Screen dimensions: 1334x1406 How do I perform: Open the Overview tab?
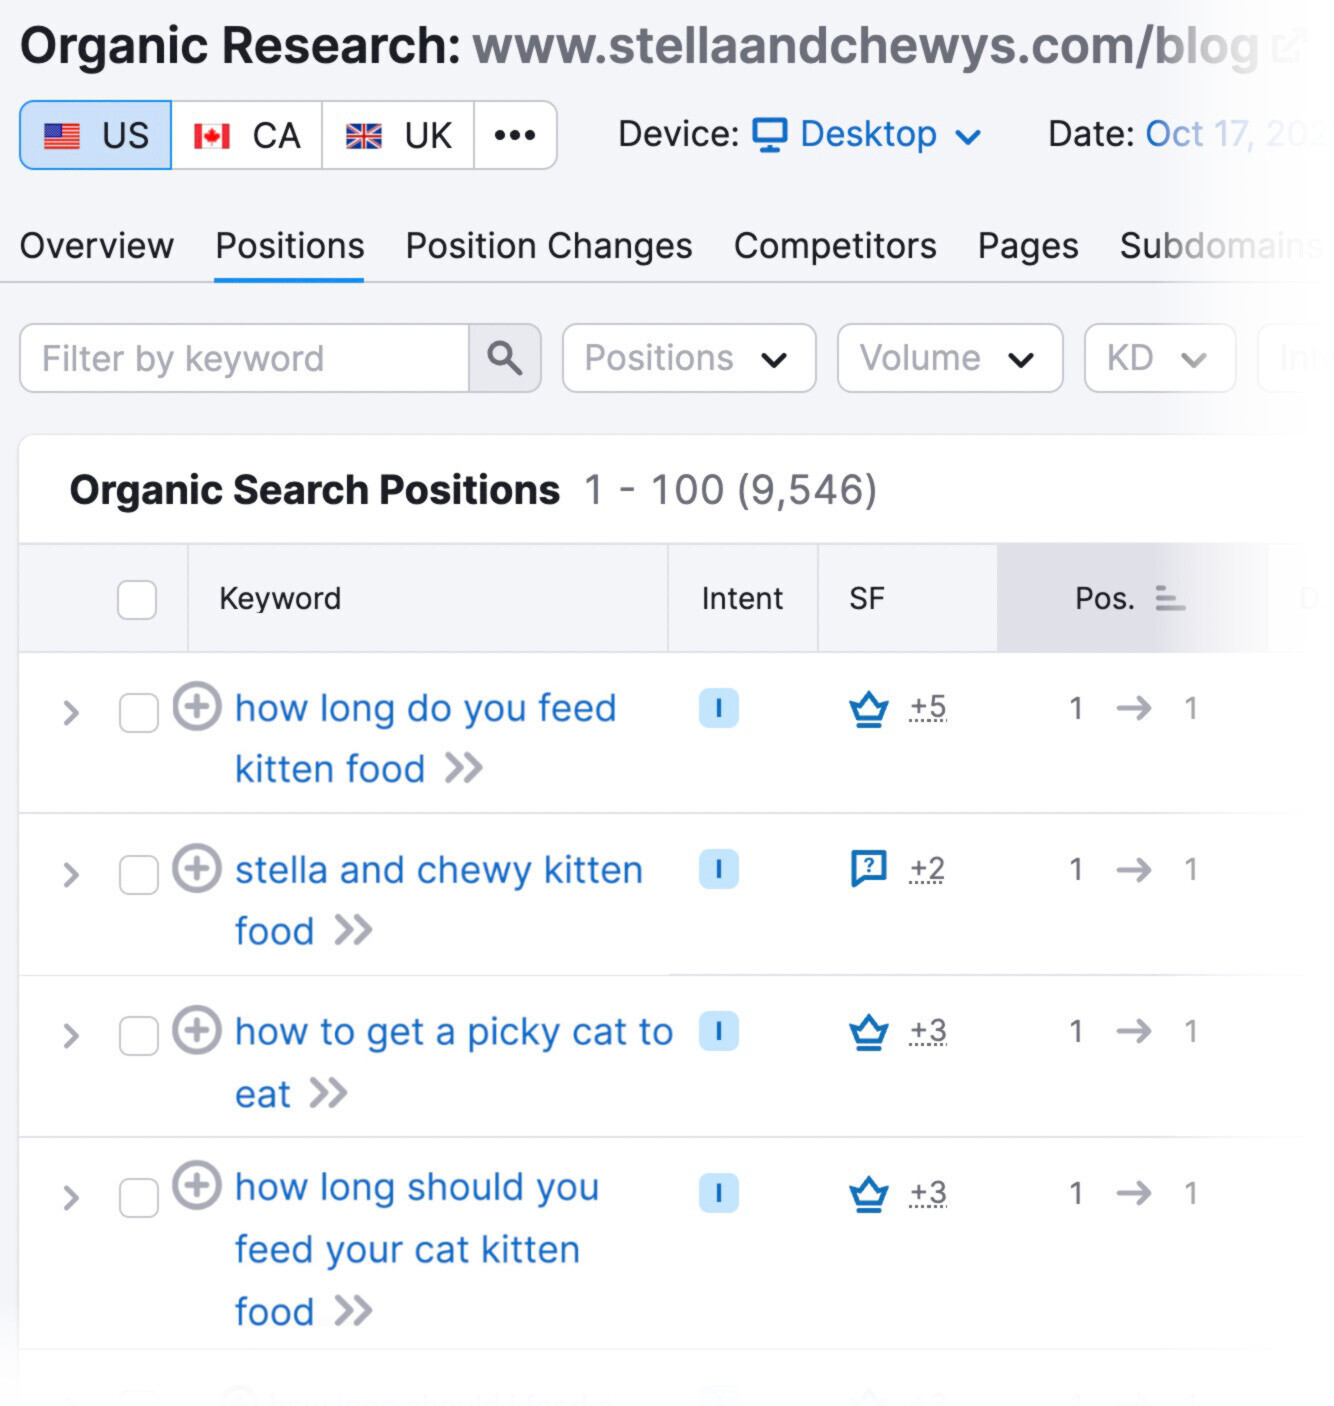97,246
